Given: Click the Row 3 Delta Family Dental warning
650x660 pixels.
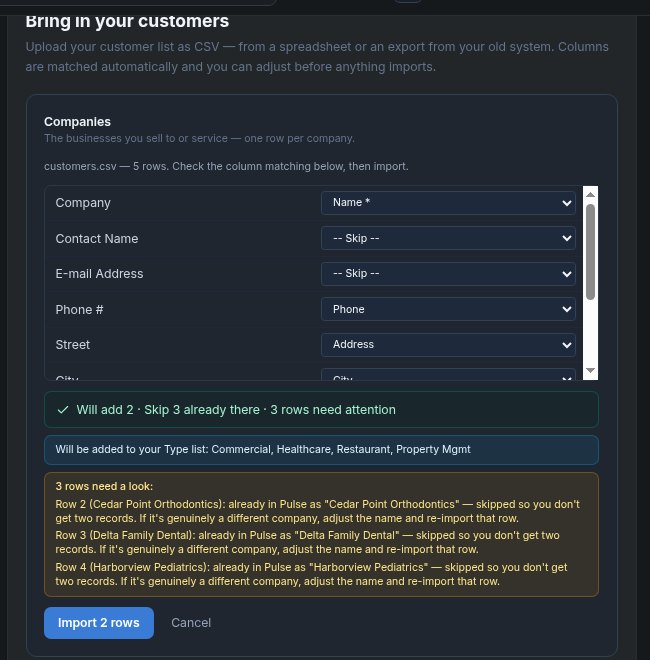Looking at the screenshot, I should point(307,542).
